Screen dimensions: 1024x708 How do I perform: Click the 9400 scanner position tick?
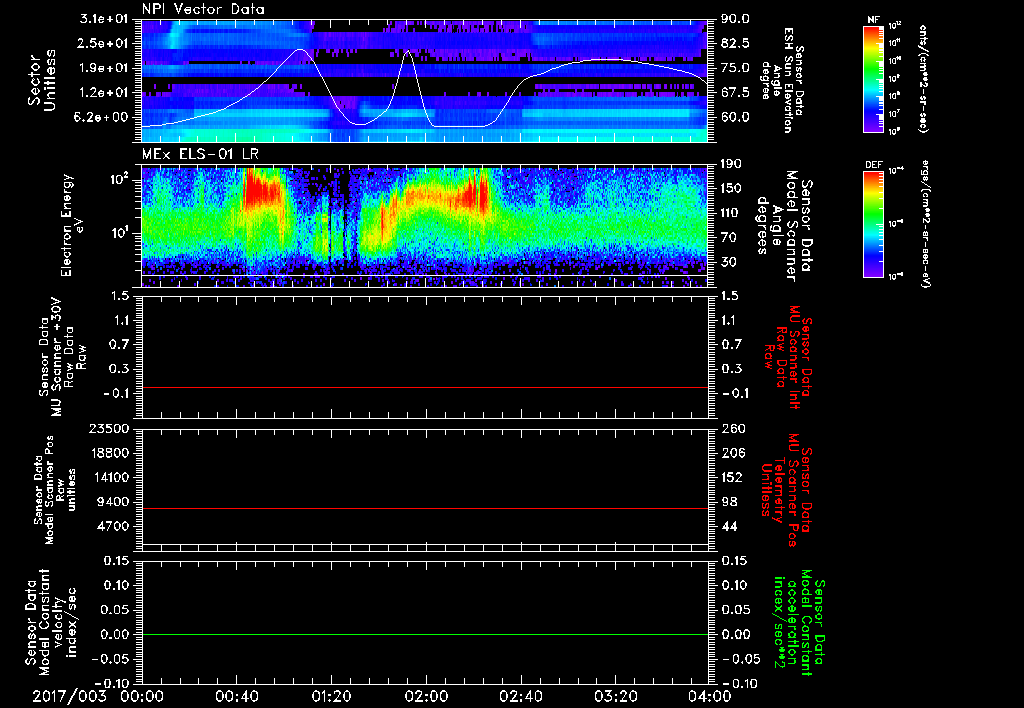114,502
